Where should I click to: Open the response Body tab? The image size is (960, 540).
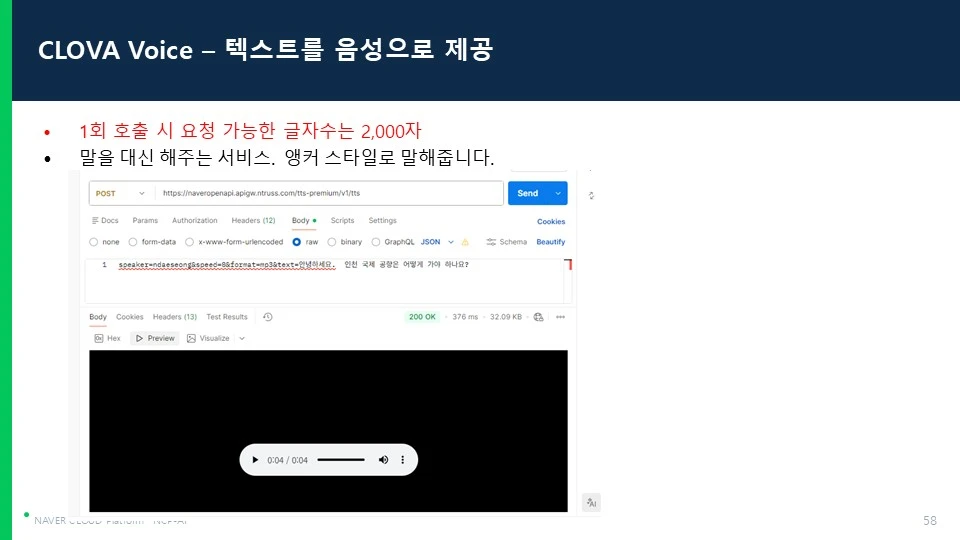(98, 317)
